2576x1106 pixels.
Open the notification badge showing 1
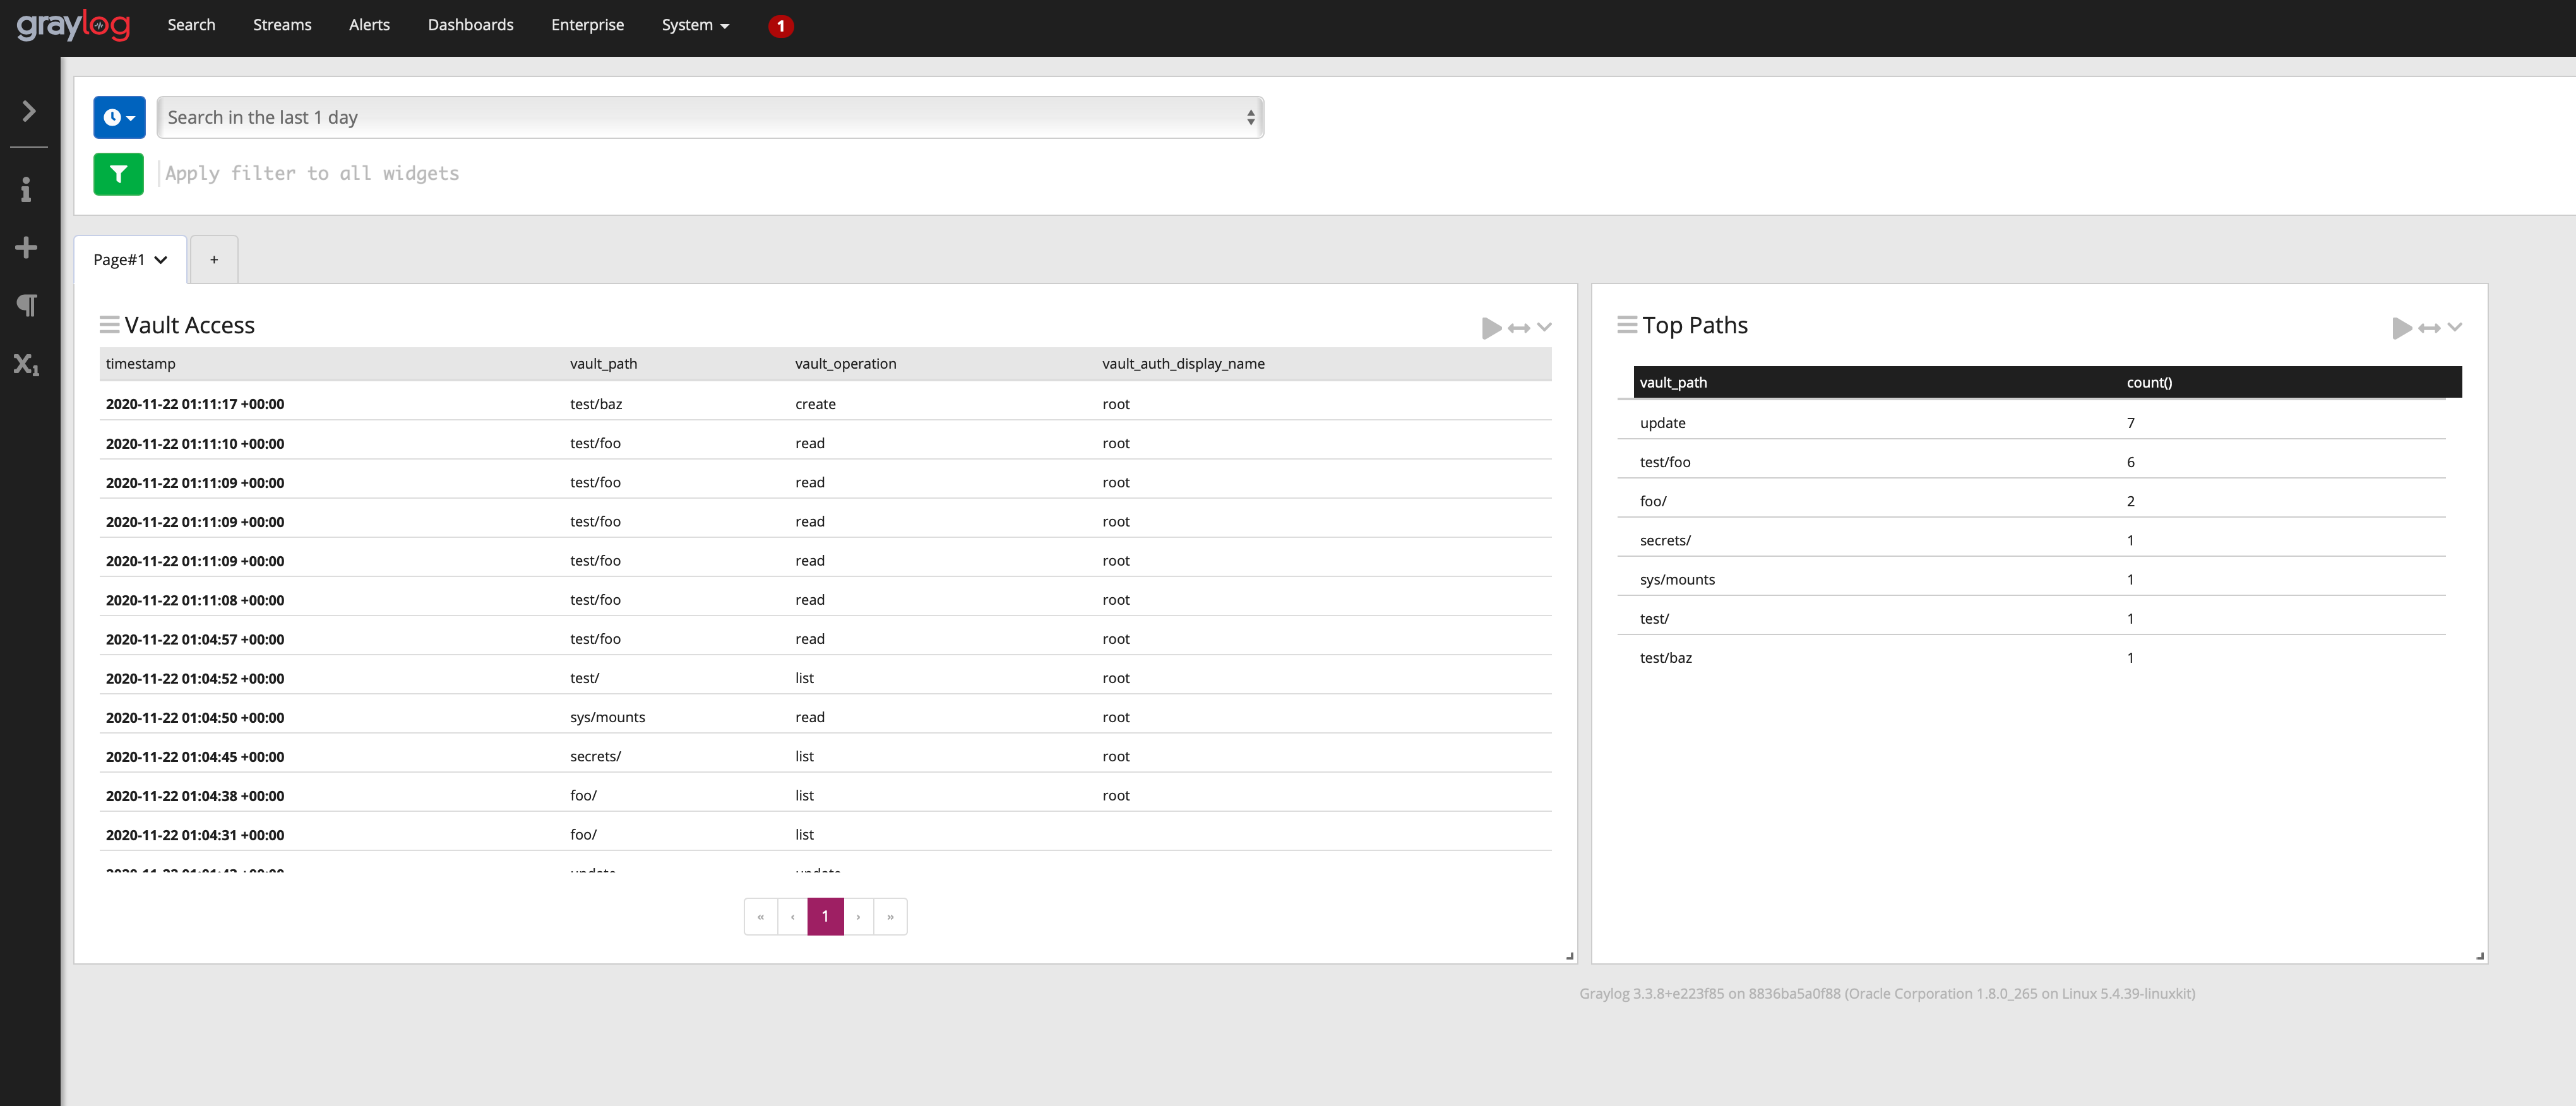780,26
